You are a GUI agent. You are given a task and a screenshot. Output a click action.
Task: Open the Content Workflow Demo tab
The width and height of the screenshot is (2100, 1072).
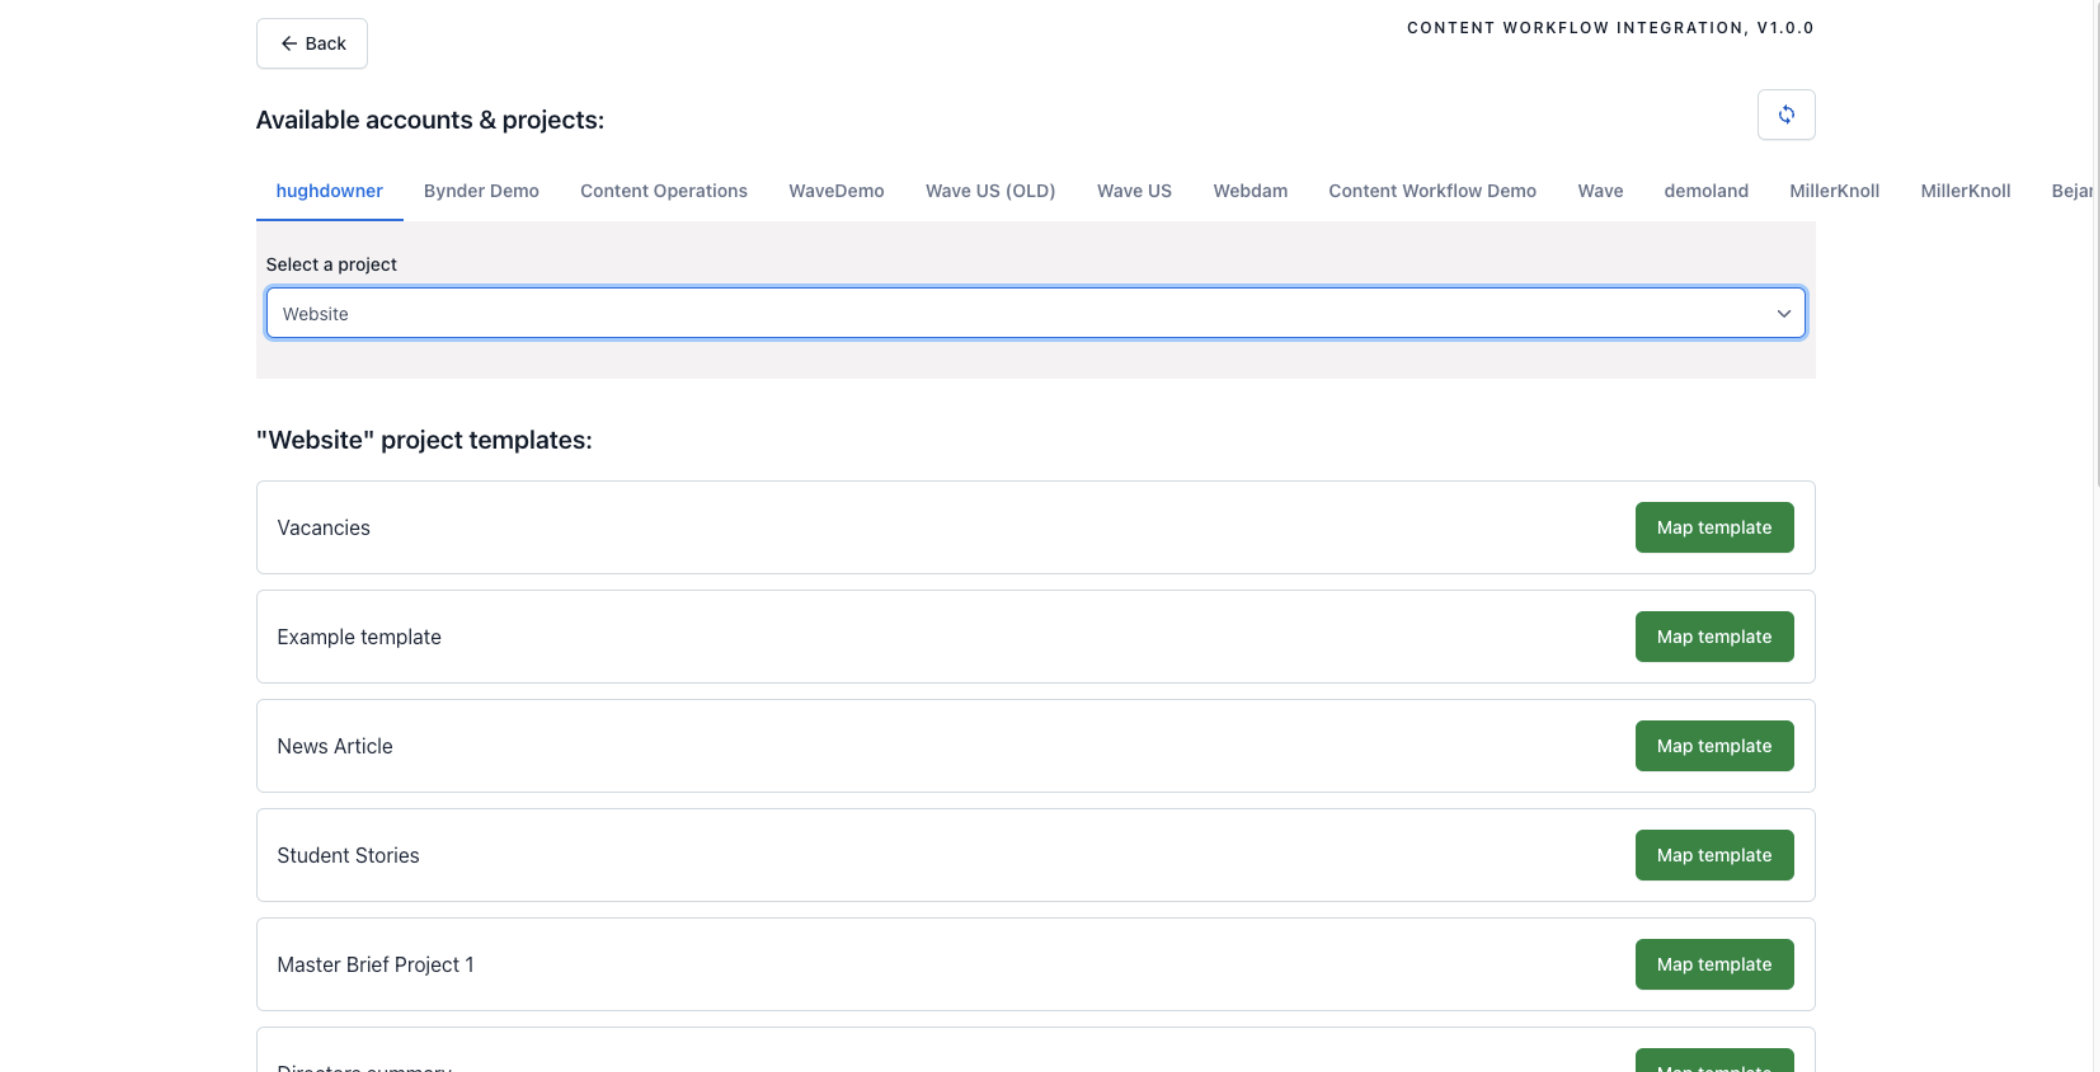[1432, 191]
